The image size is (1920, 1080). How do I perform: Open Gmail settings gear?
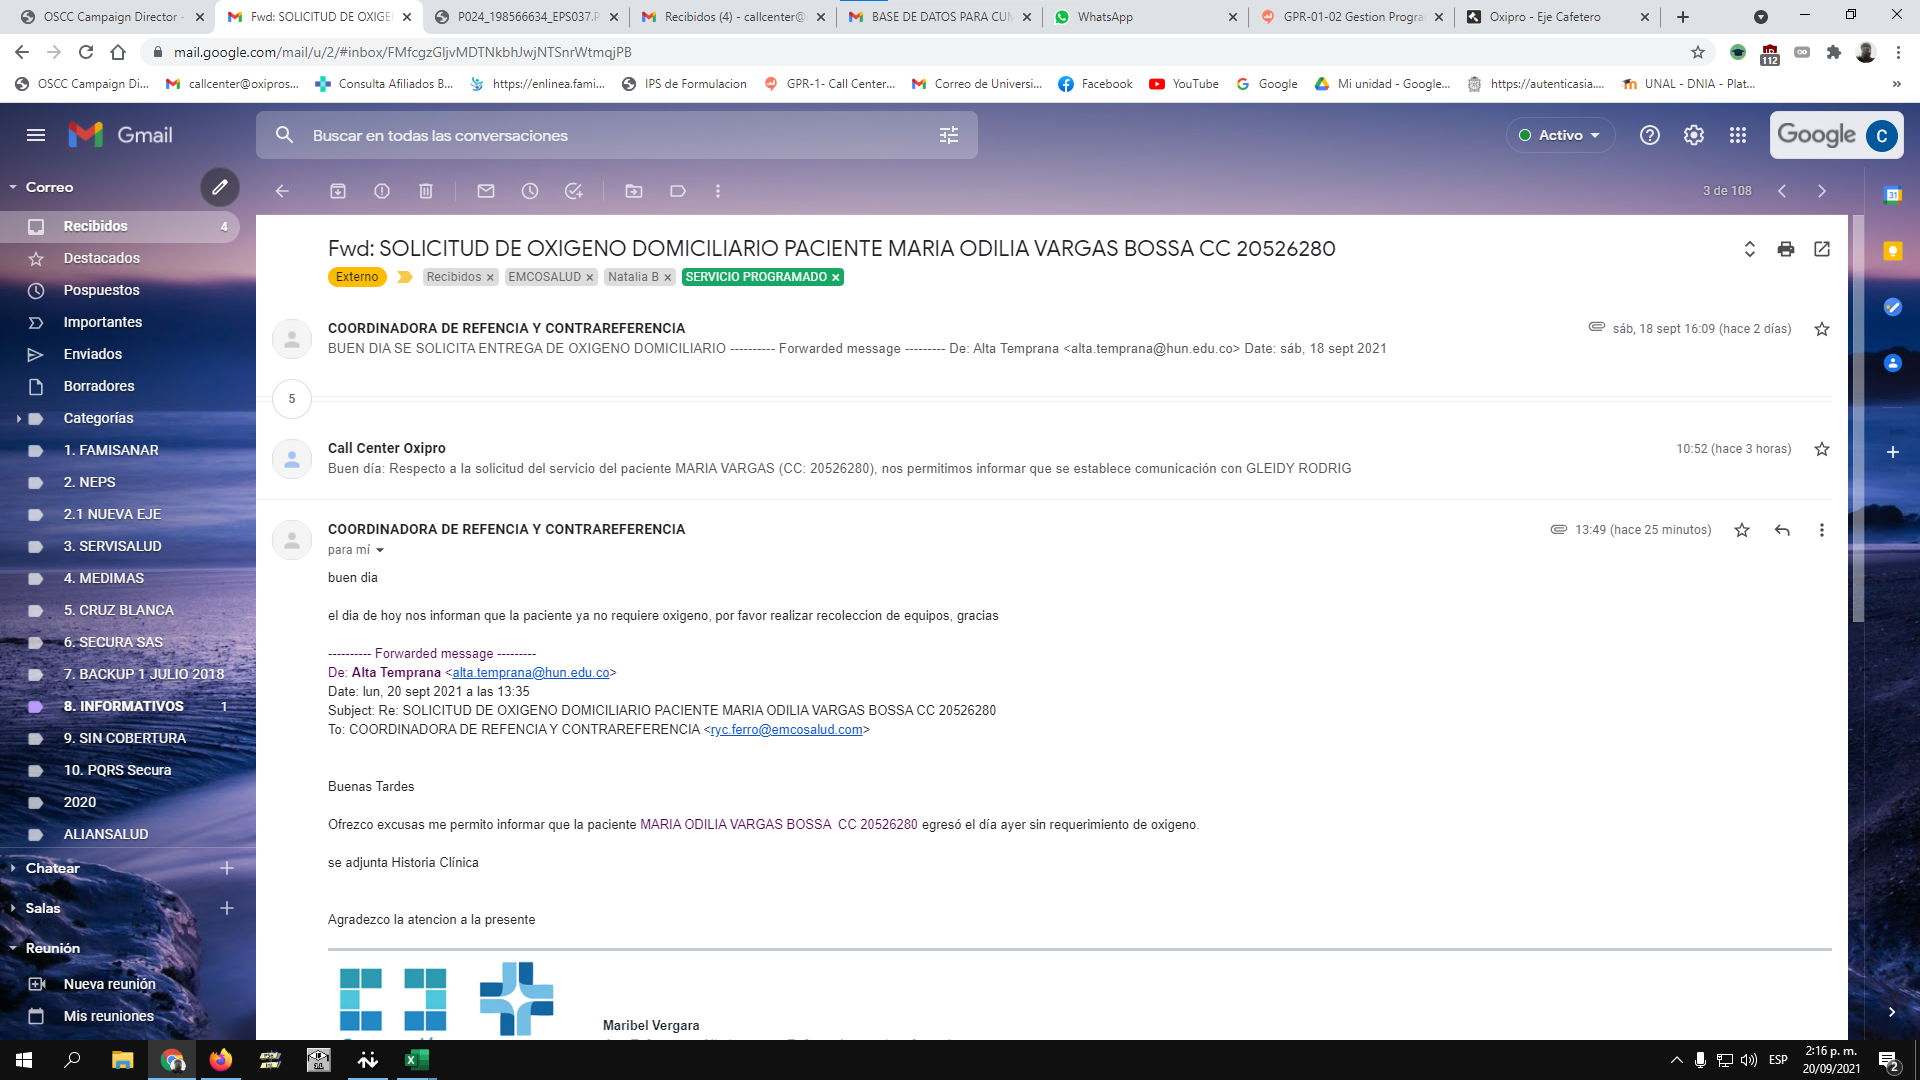click(1694, 135)
